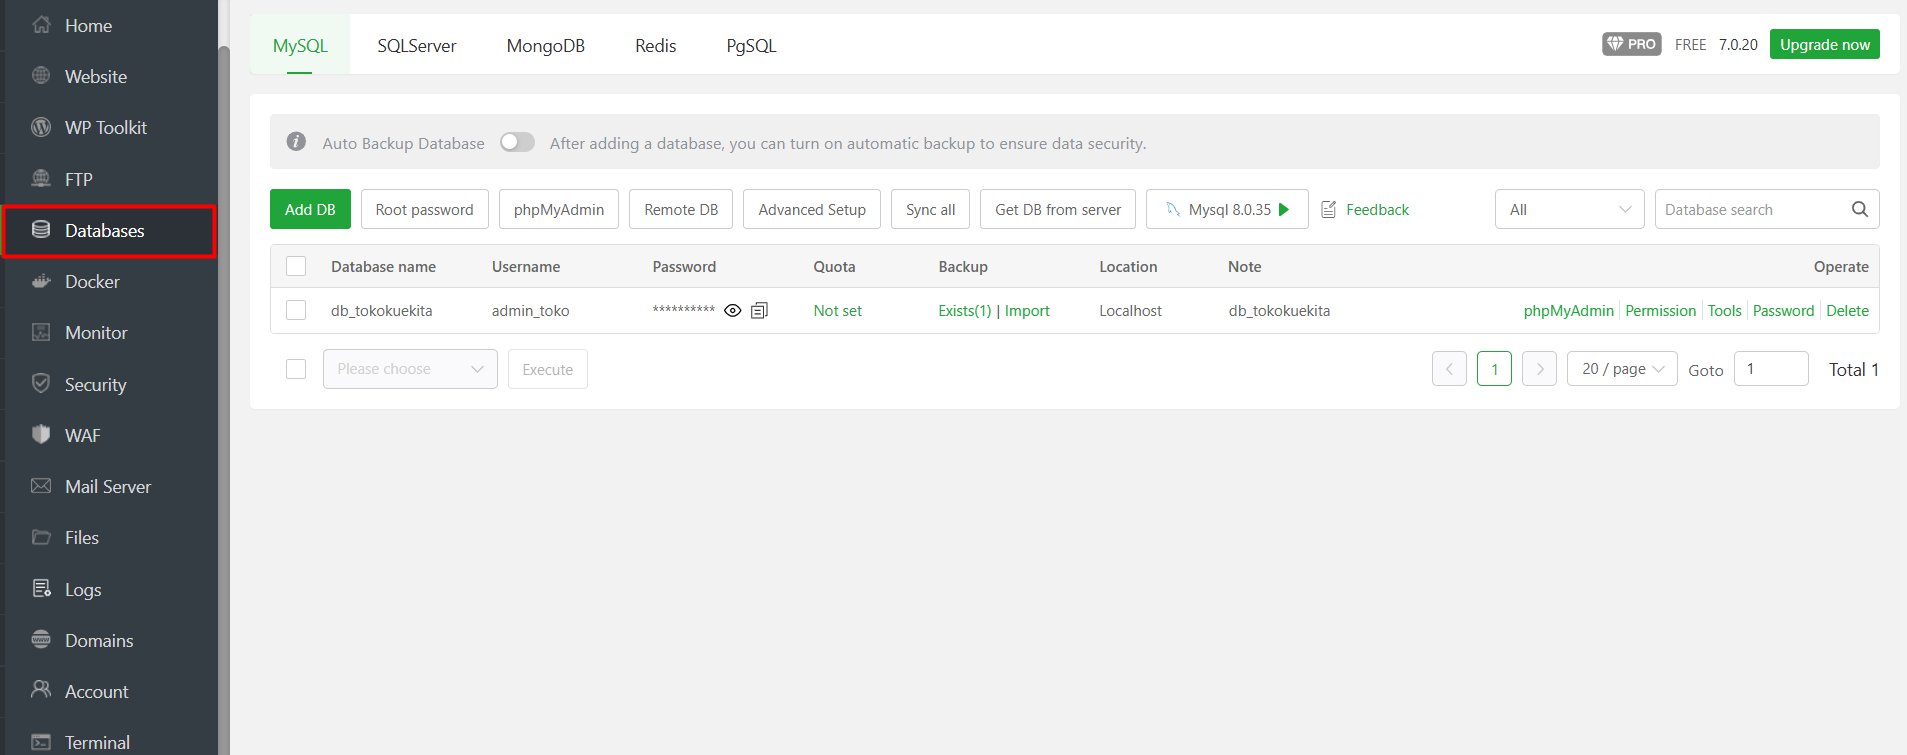Tick the select-all checkbox in table header

pos(296,266)
